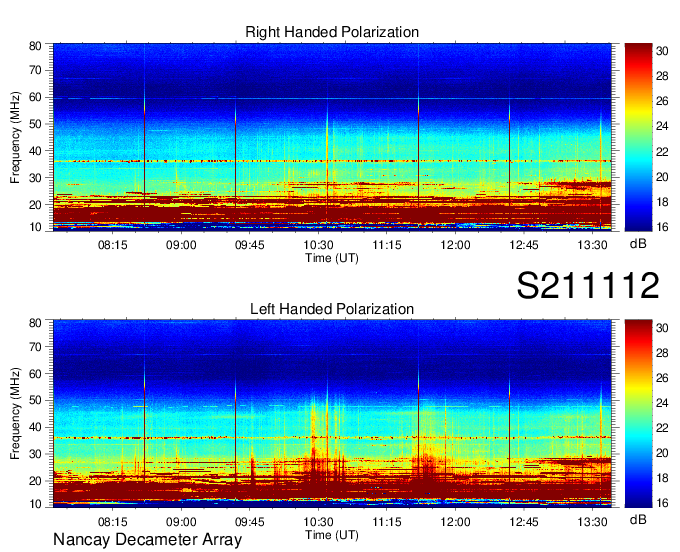Screen dimensions: 680x552
Task: Click the 80 MHz frequency tick on the right-handed plot
Action: (35, 46)
